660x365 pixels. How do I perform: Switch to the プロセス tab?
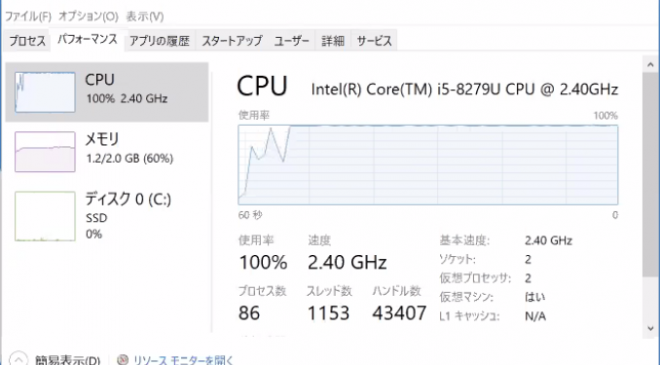[x=27, y=41]
